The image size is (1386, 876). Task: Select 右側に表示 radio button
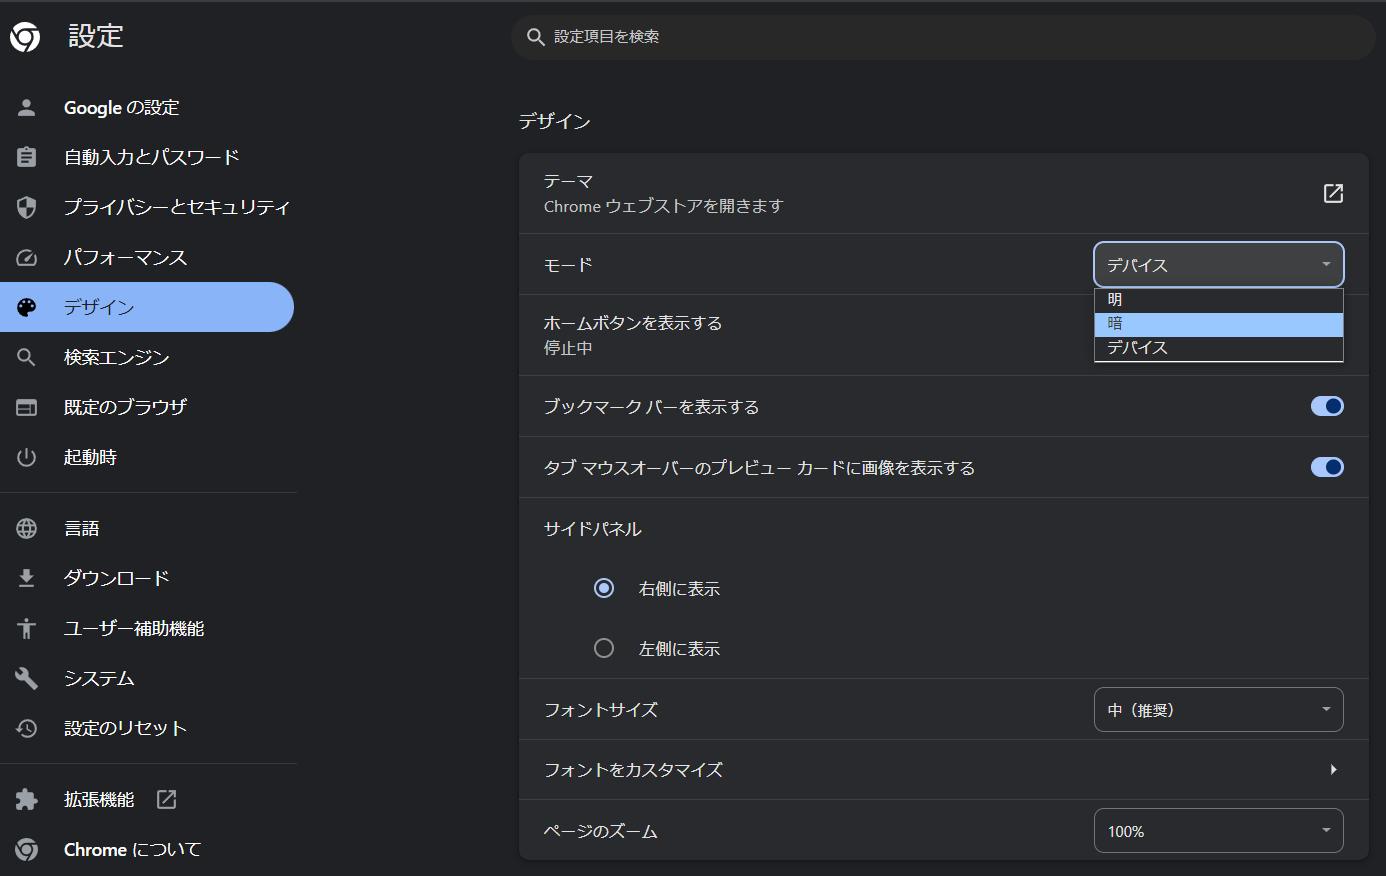coord(604,588)
